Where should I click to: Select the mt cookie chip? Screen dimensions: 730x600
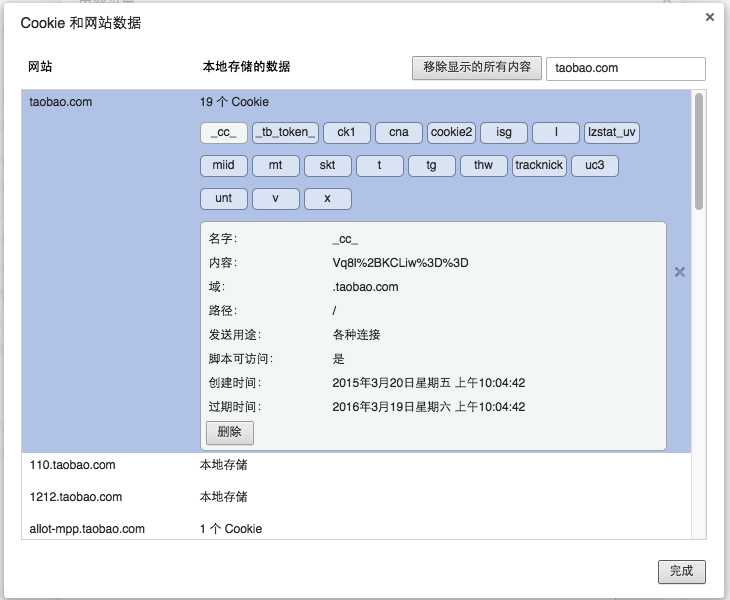(x=276, y=166)
